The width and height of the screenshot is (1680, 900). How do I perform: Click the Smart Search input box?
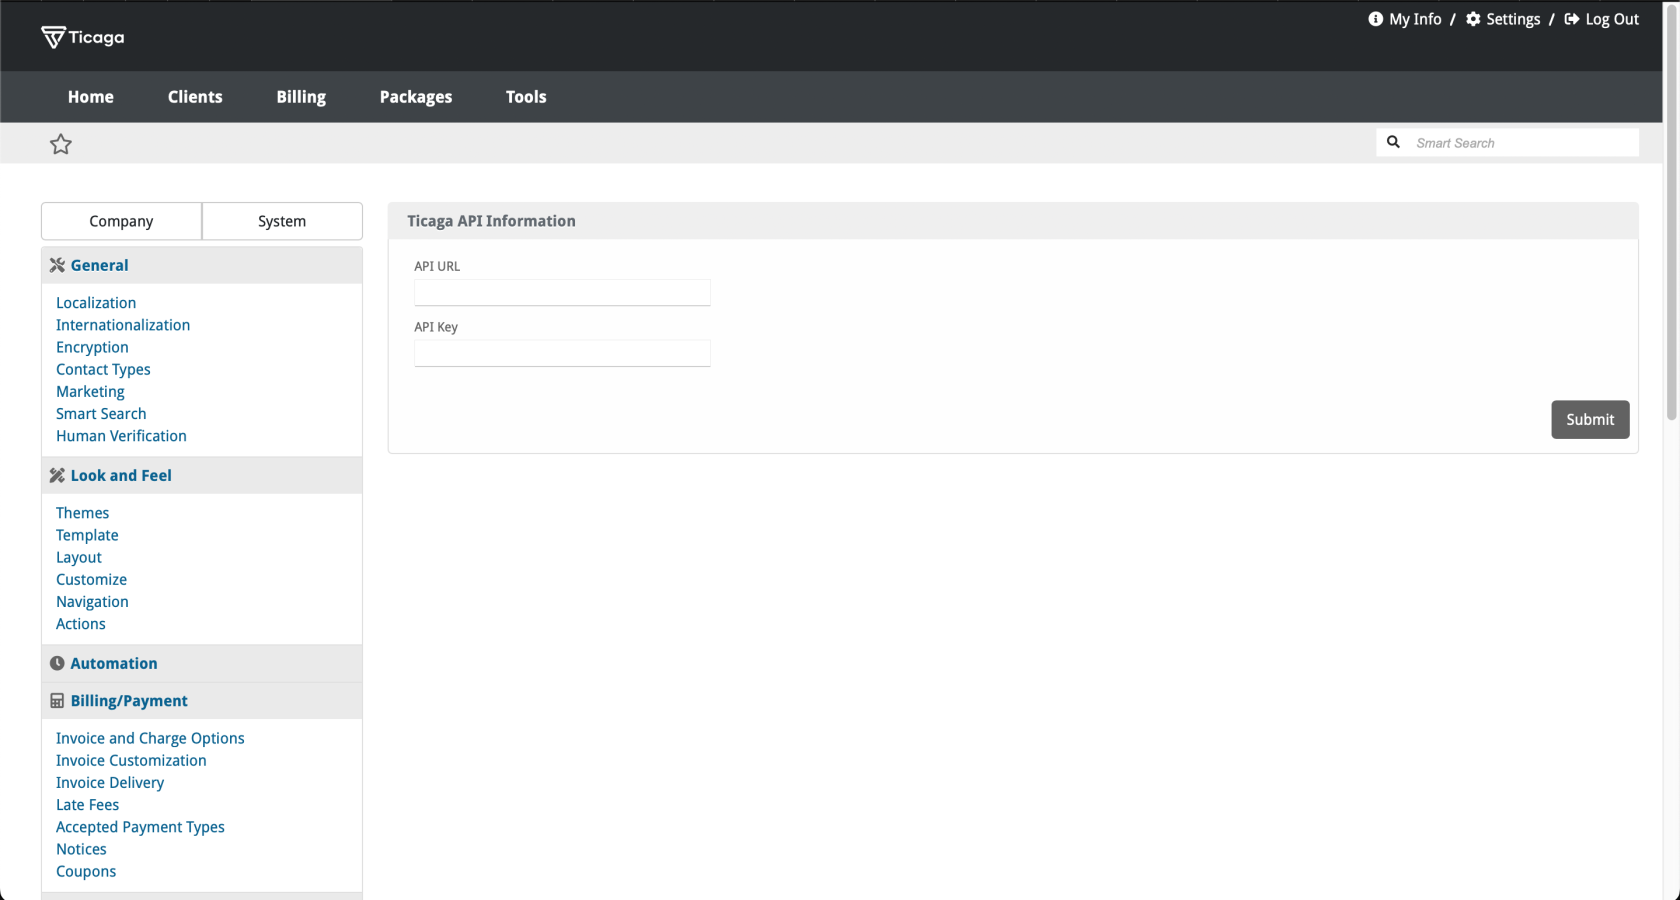pyautogui.click(x=1523, y=143)
